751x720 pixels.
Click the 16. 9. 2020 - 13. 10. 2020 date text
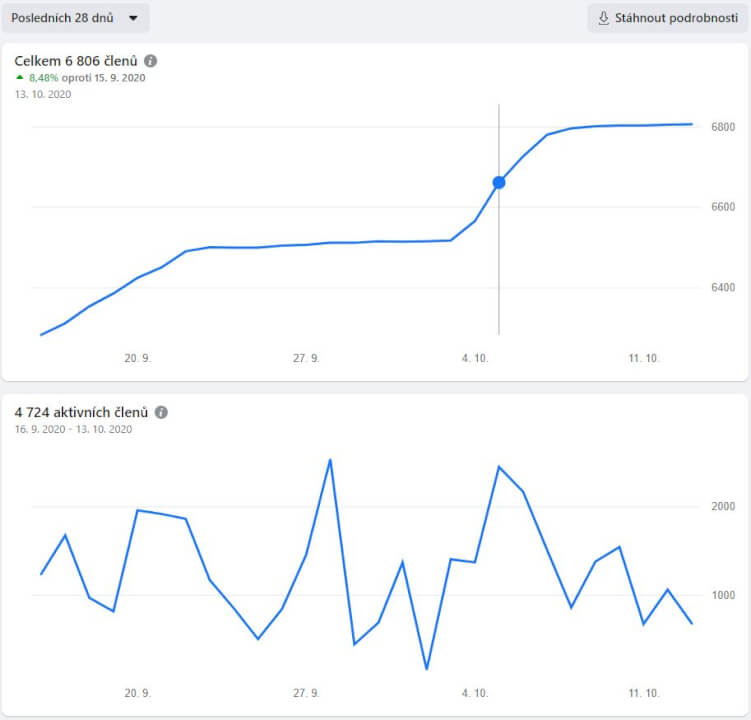tap(73, 429)
